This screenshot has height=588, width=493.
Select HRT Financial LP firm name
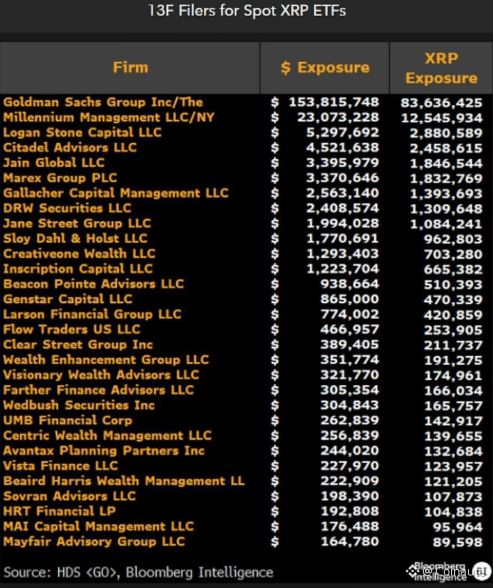tap(59, 511)
